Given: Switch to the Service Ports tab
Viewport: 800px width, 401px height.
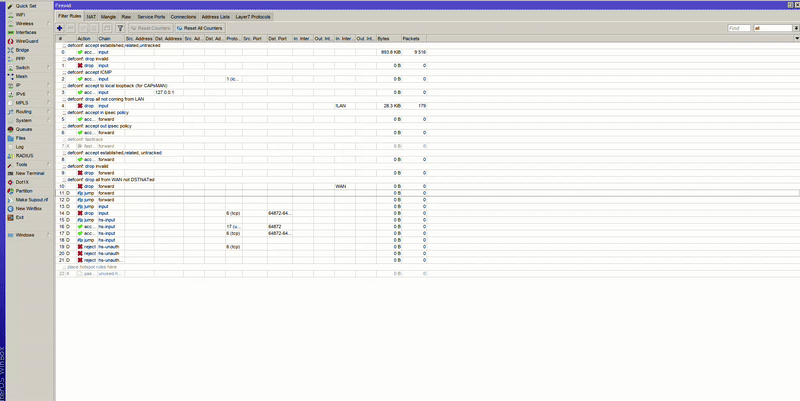Looking at the screenshot, I should point(151,17).
